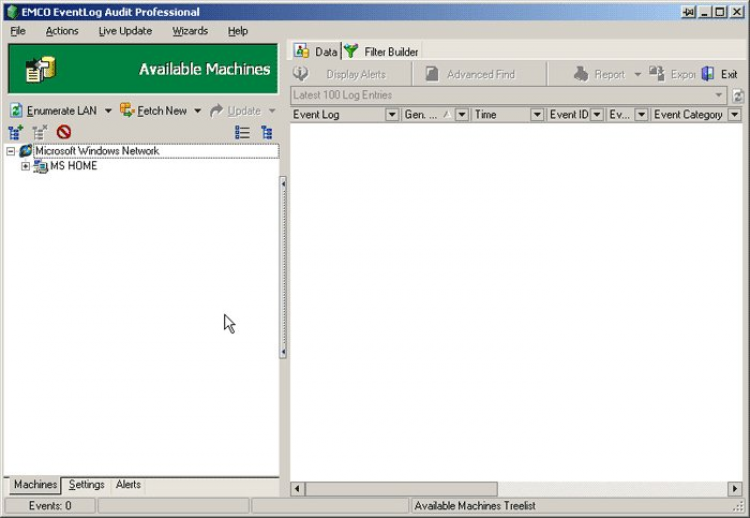Switch to the list view icon
The image size is (750, 518).
pyautogui.click(x=243, y=132)
